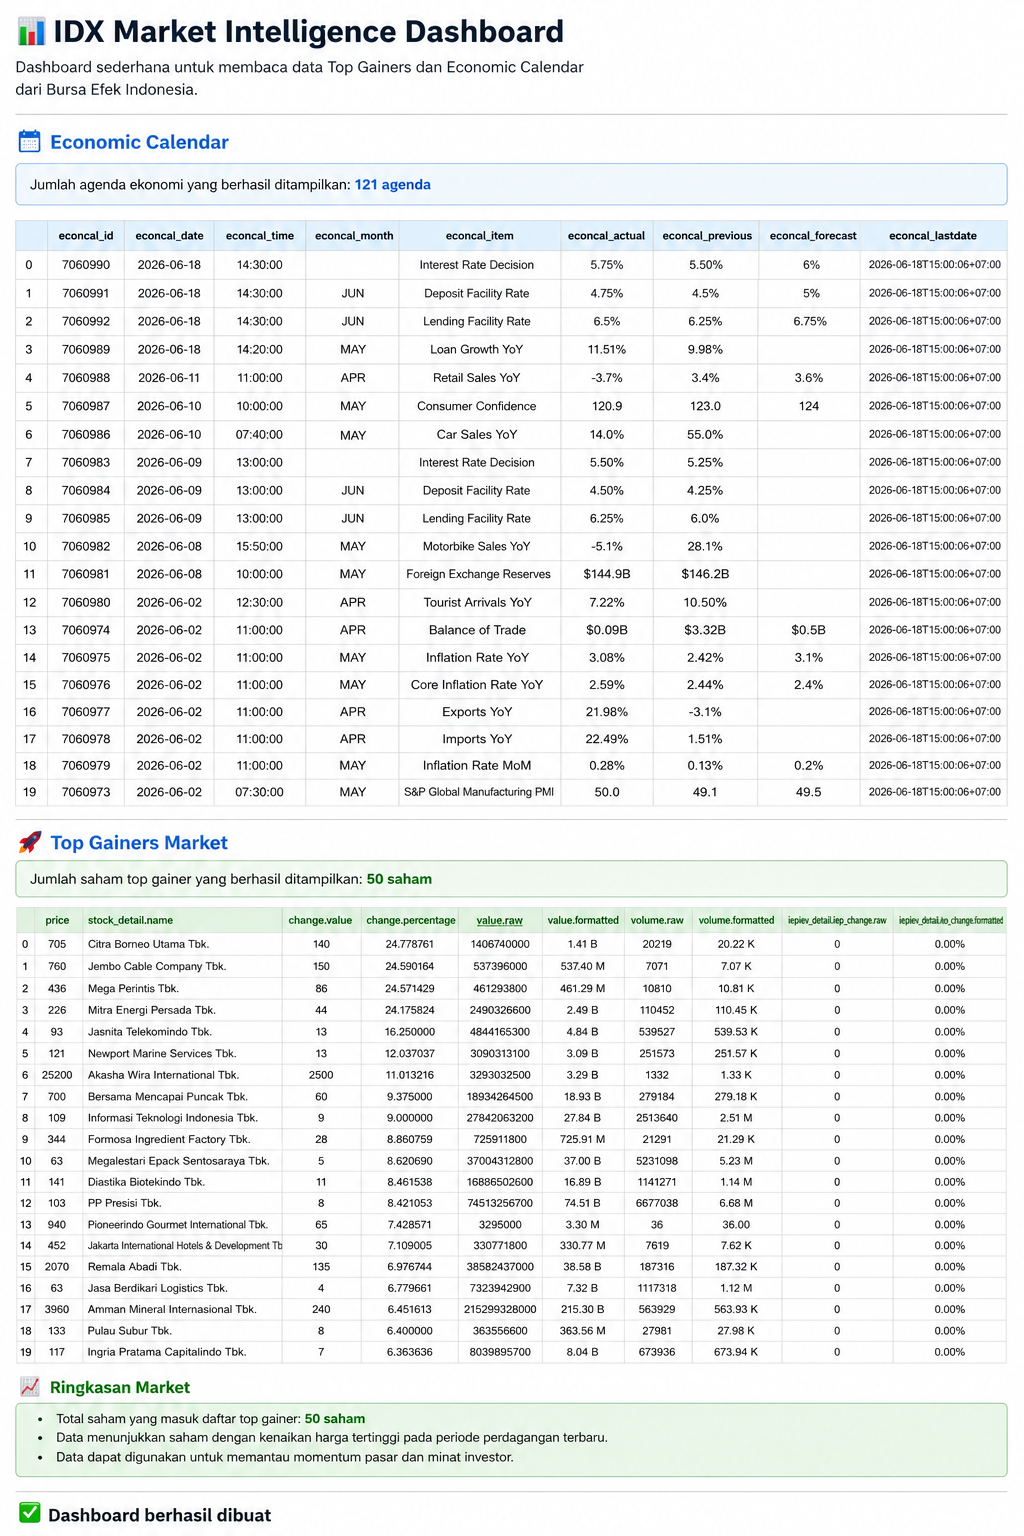Click 'Remala Abadi Tbk.' stock name
This screenshot has height=1536, width=1024.
[x=135, y=1267]
